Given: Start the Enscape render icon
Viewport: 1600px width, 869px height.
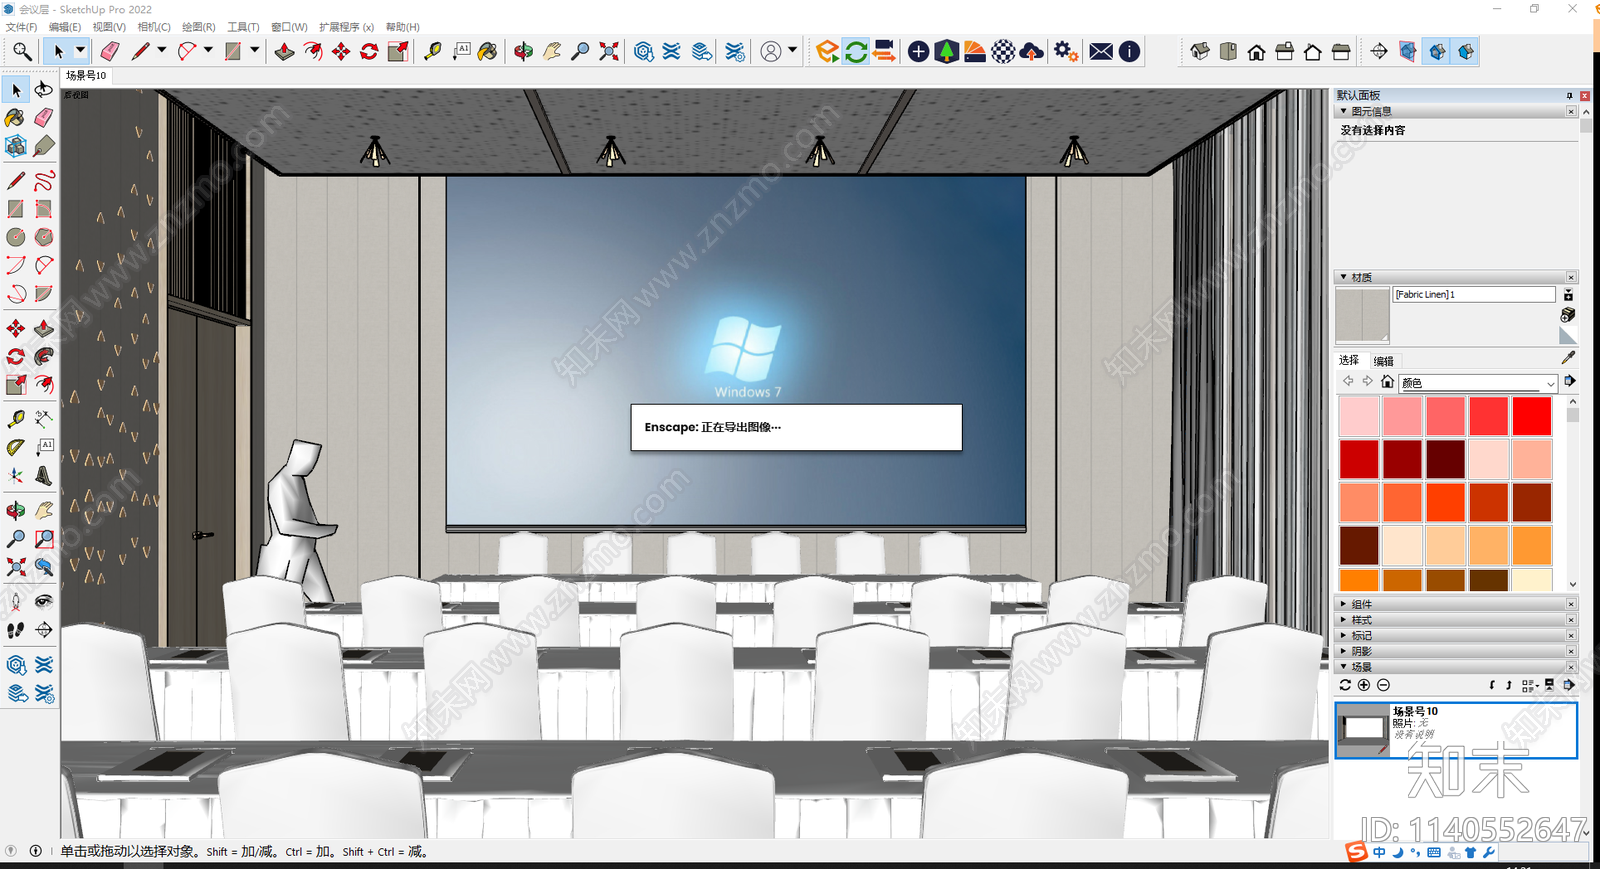Looking at the screenshot, I should (x=827, y=51).
